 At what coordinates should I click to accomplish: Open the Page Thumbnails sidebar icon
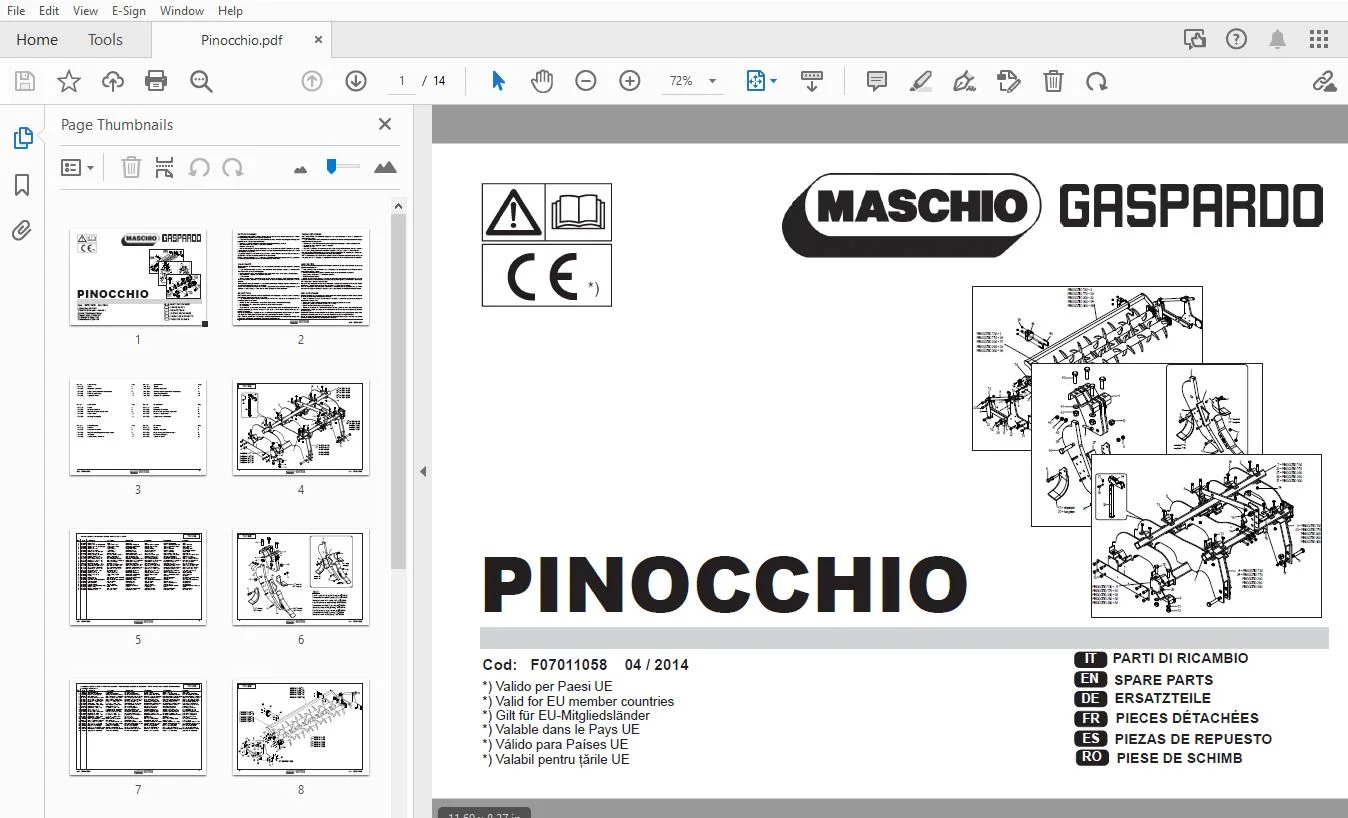[22, 138]
